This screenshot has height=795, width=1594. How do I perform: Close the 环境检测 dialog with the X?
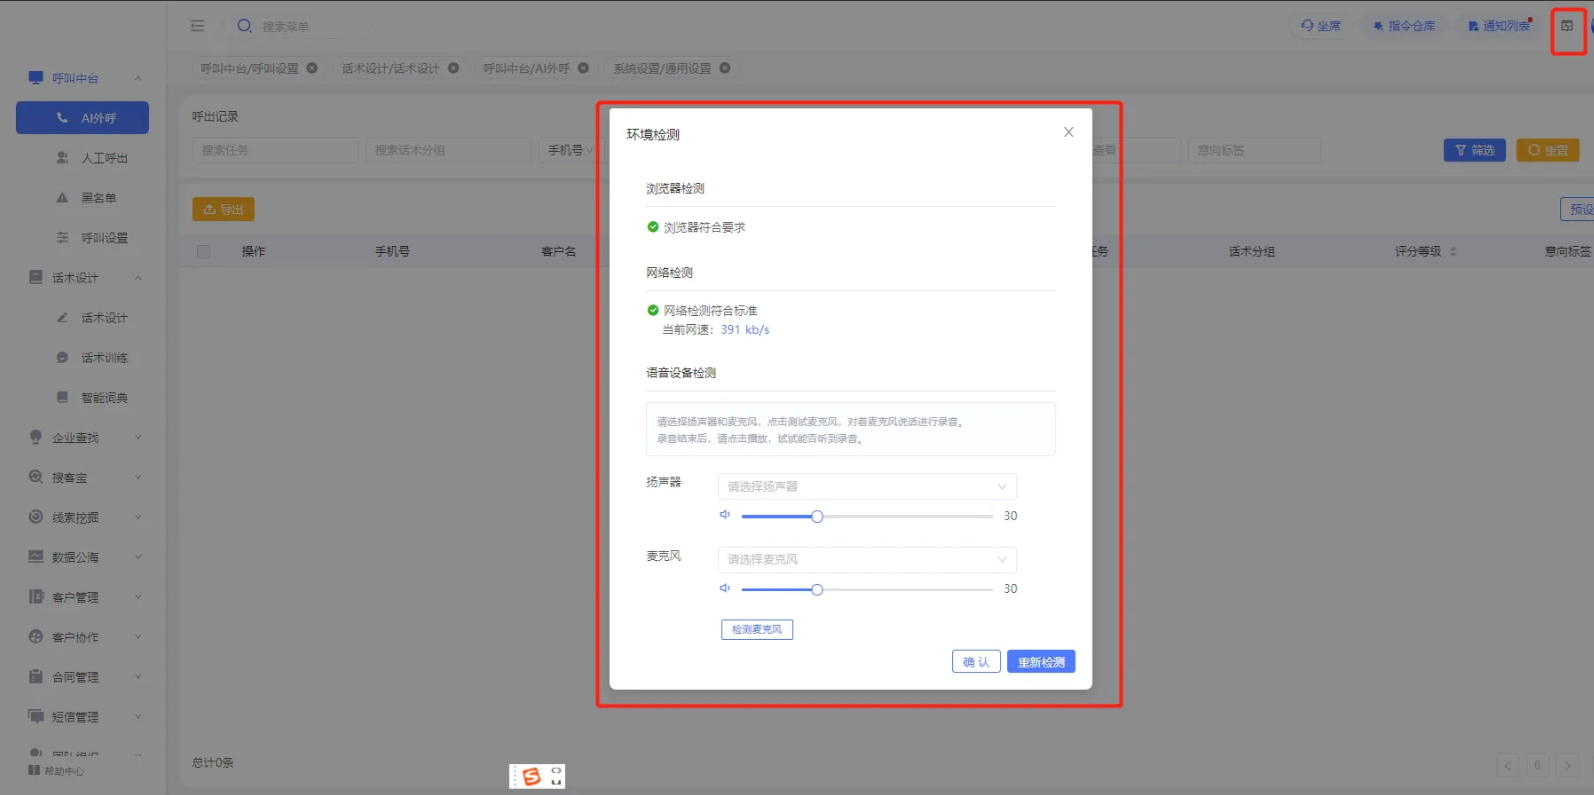point(1068,132)
